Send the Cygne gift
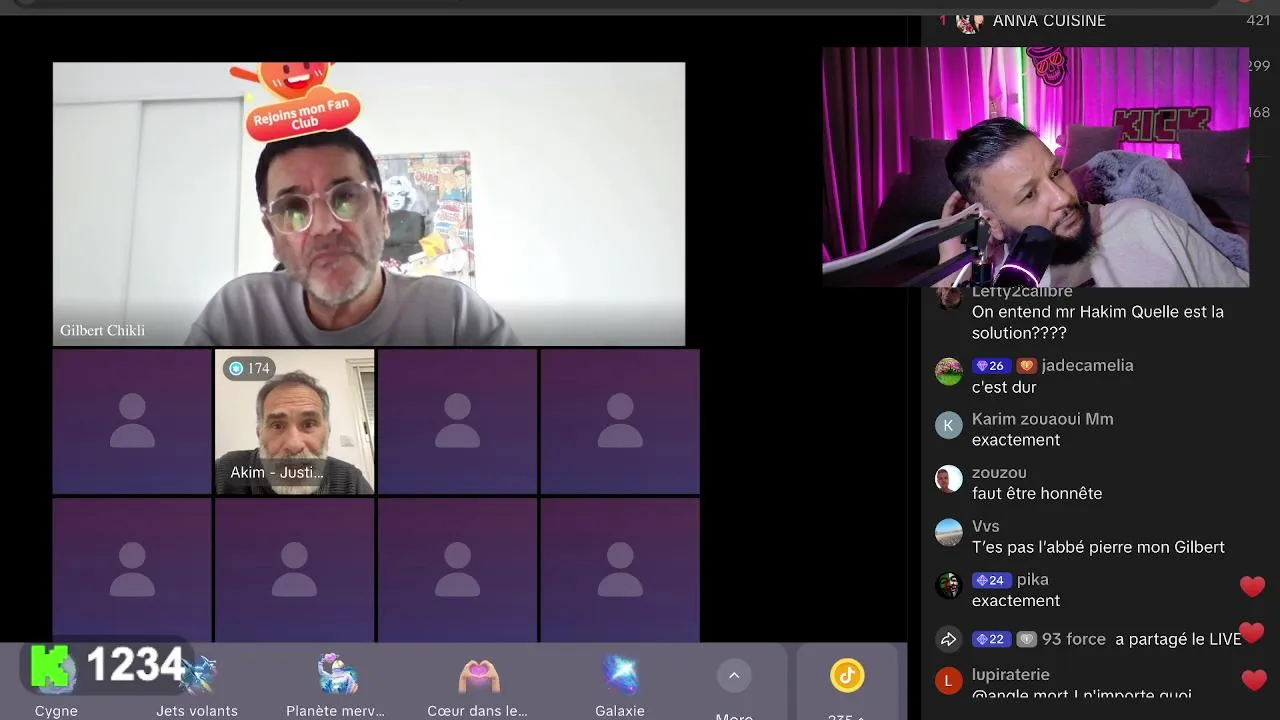The height and width of the screenshot is (720, 1280). coord(56,684)
